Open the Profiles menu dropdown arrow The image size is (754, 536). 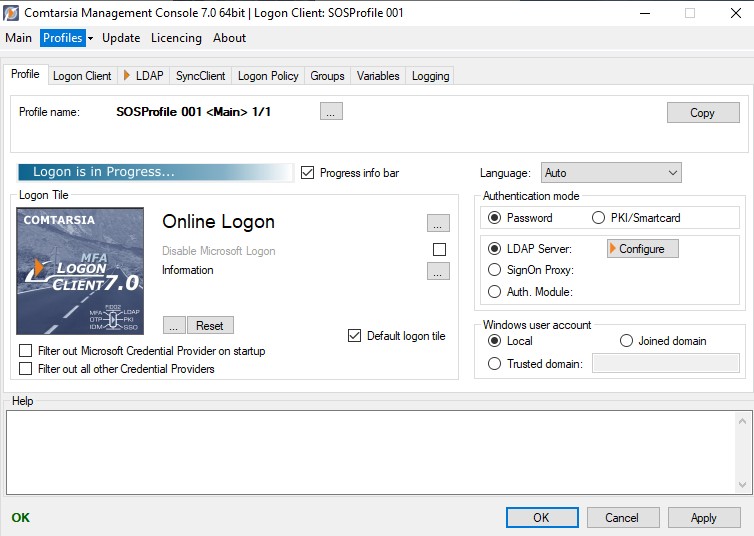90,38
